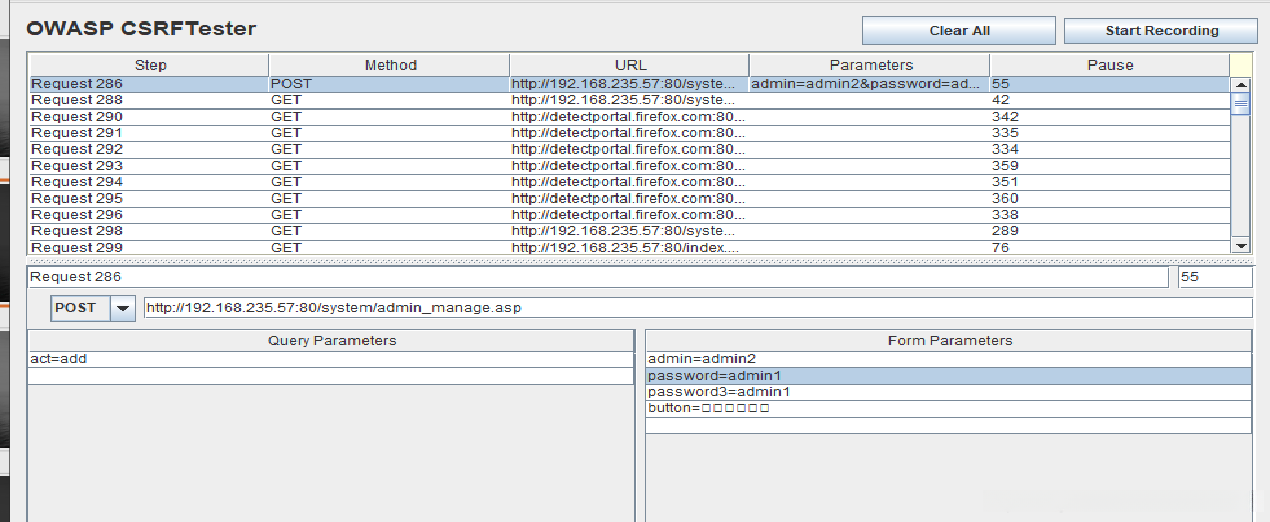The height and width of the screenshot is (522, 1270).
Task: Sort by the Method column header
Action: (x=389, y=65)
